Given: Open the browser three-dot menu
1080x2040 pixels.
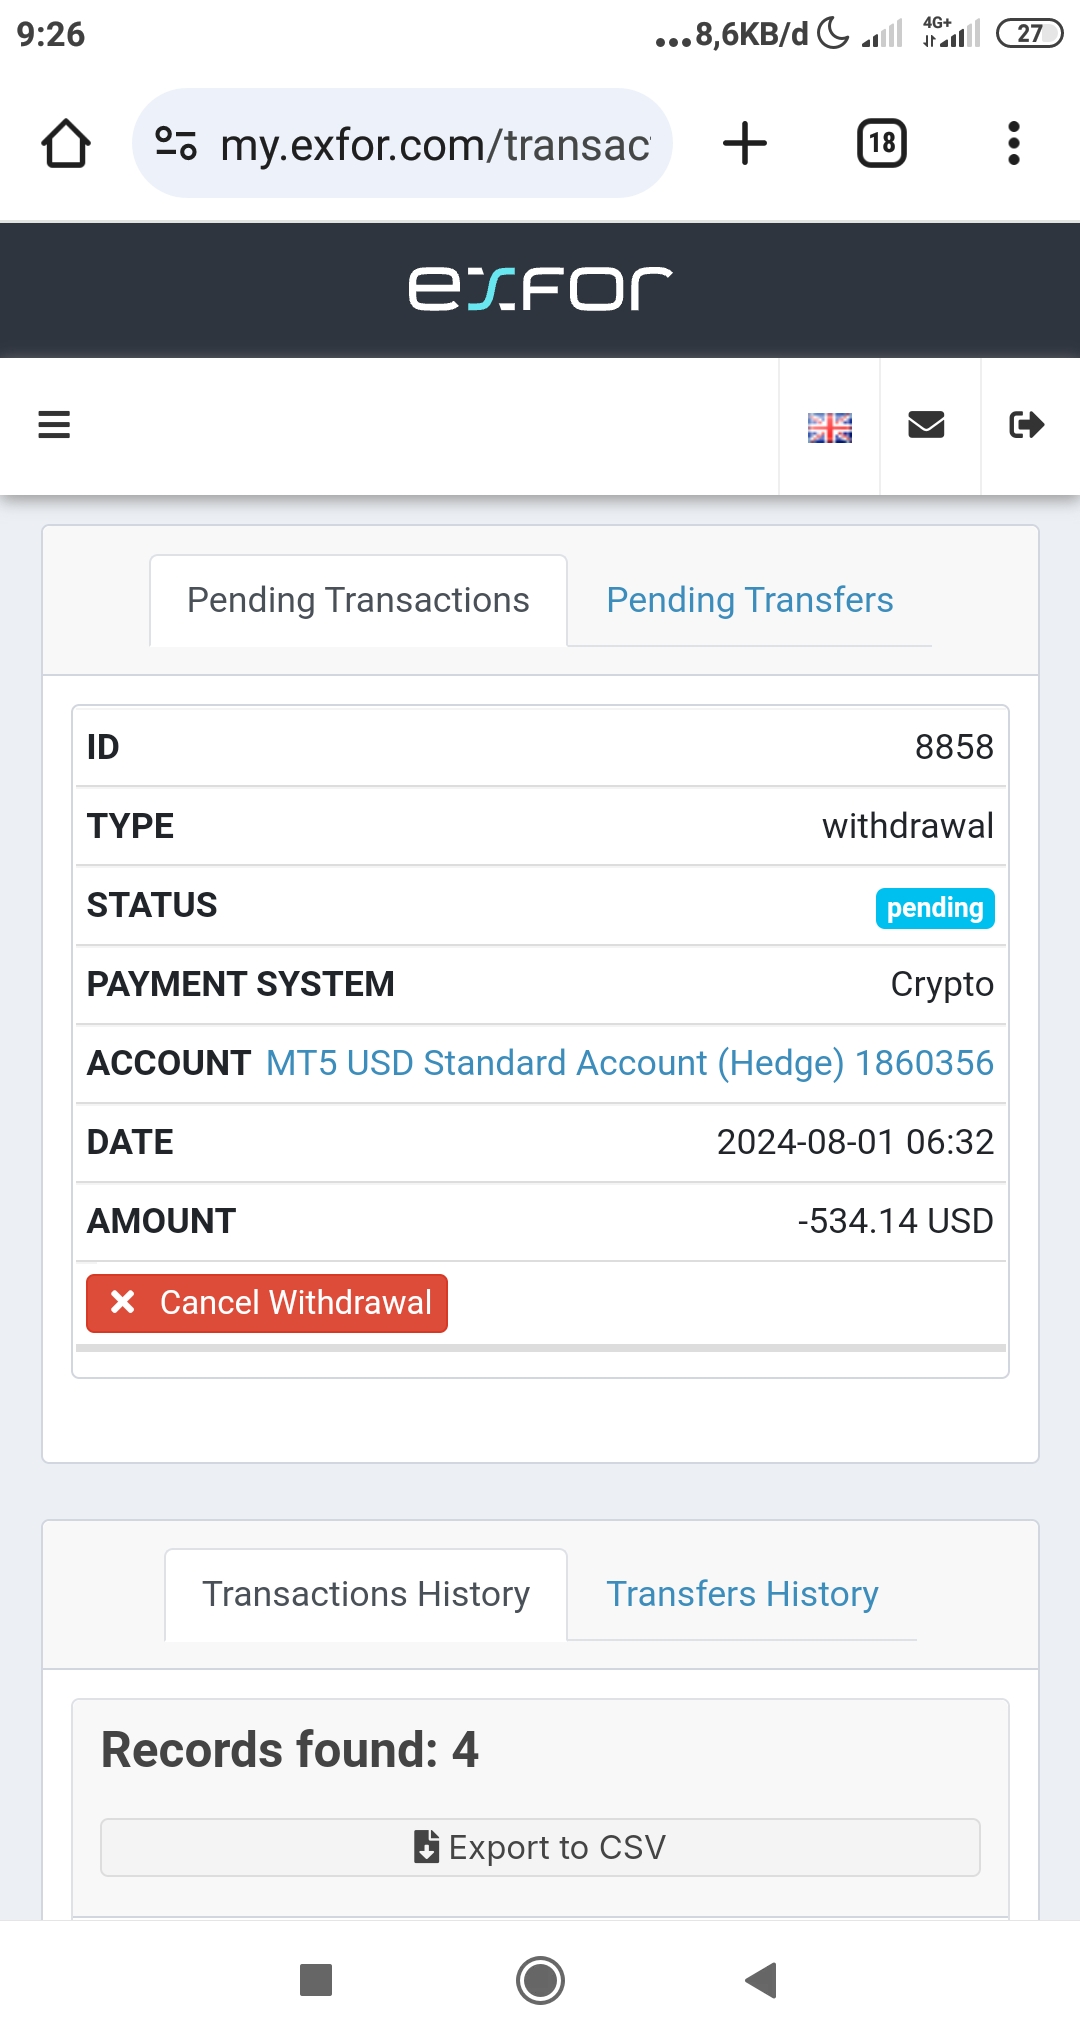Looking at the screenshot, I should [1013, 143].
